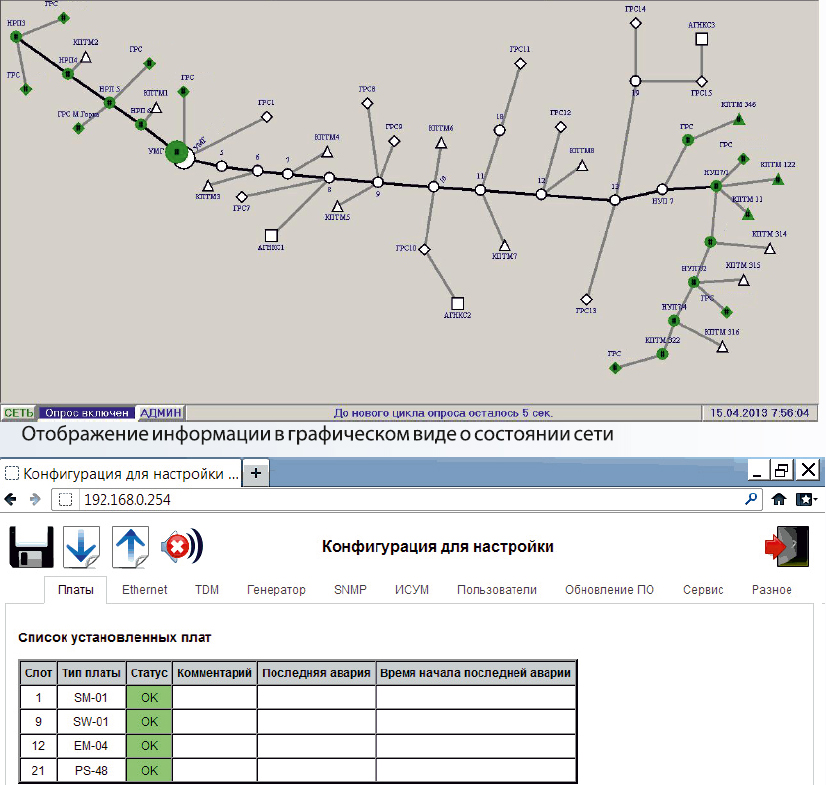Open the Генератор tab
This screenshot has width=826, height=785.
coord(276,590)
